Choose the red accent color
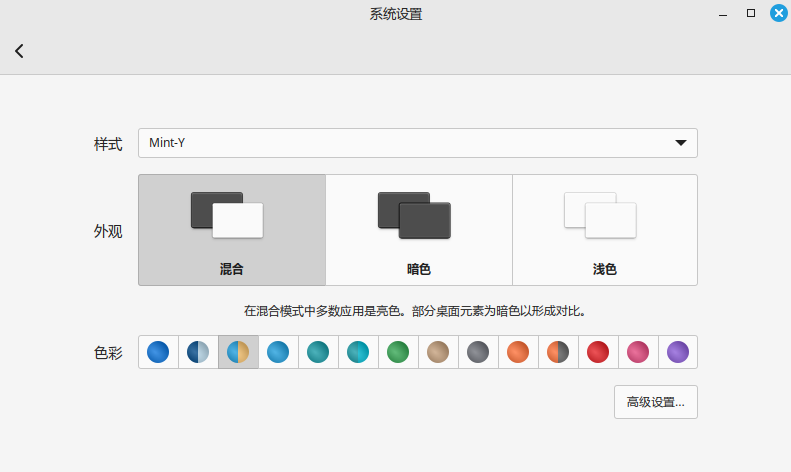 (x=598, y=352)
